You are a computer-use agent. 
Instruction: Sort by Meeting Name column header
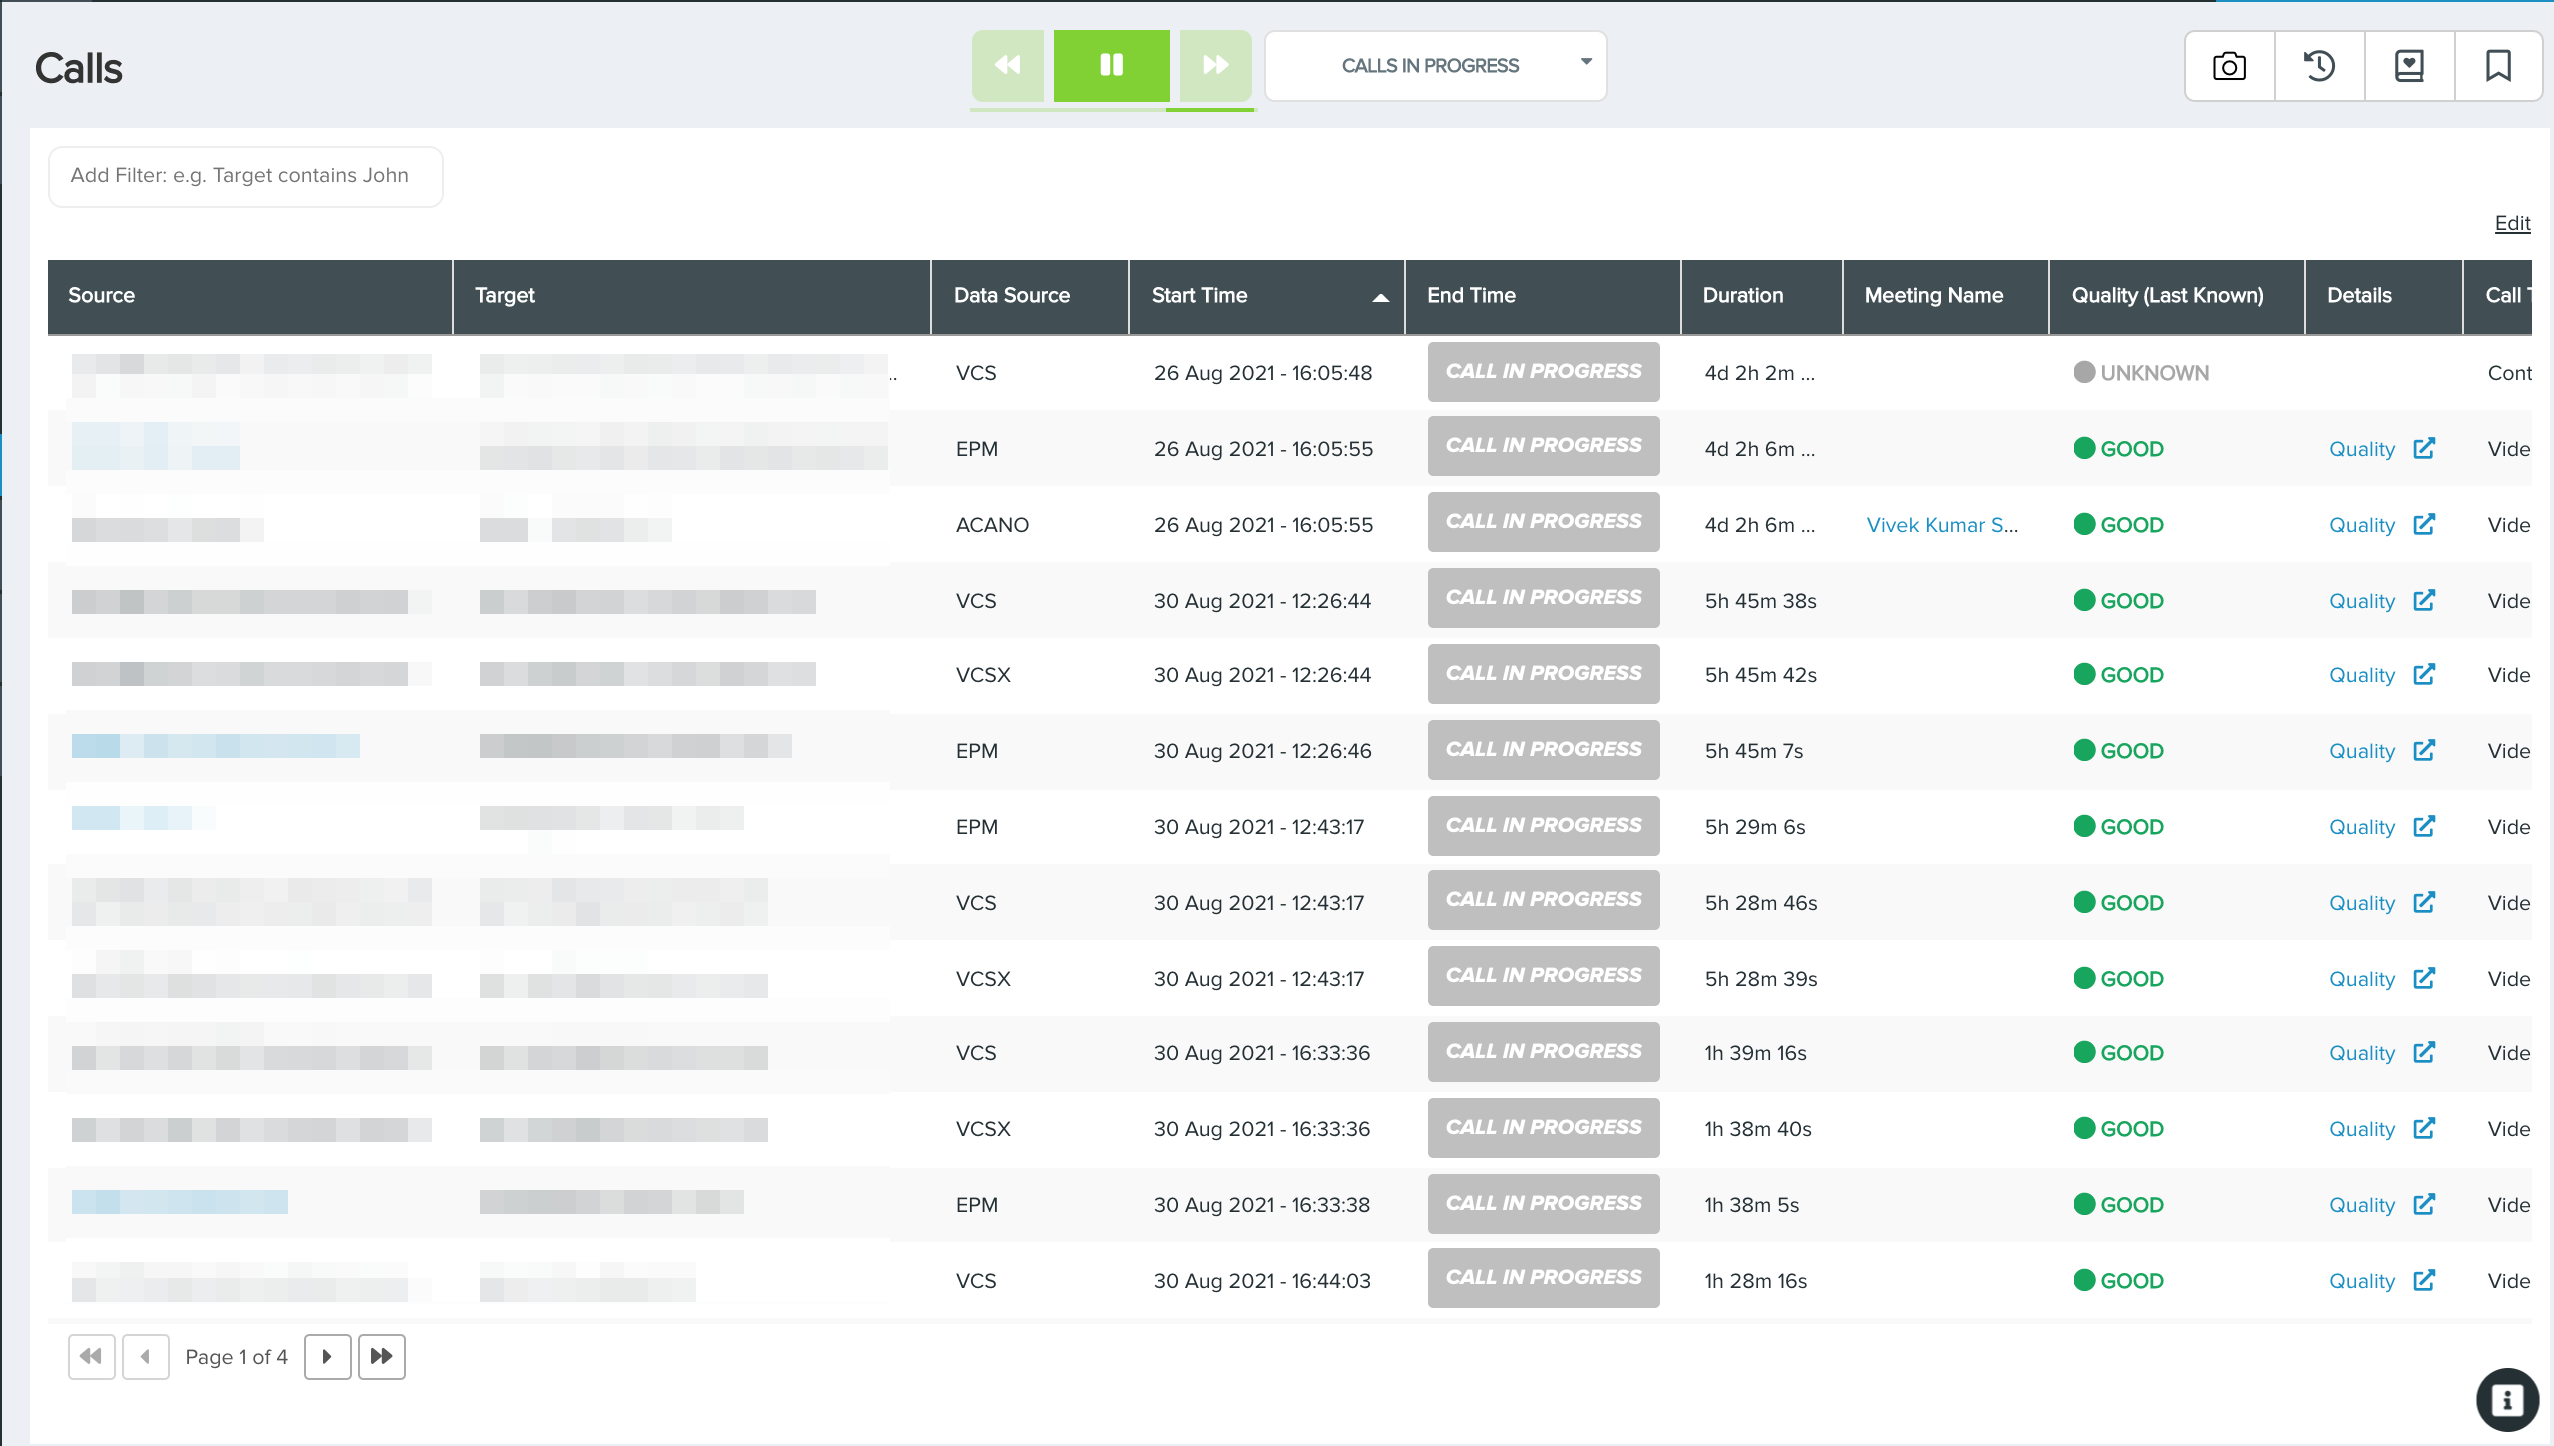(1946, 296)
